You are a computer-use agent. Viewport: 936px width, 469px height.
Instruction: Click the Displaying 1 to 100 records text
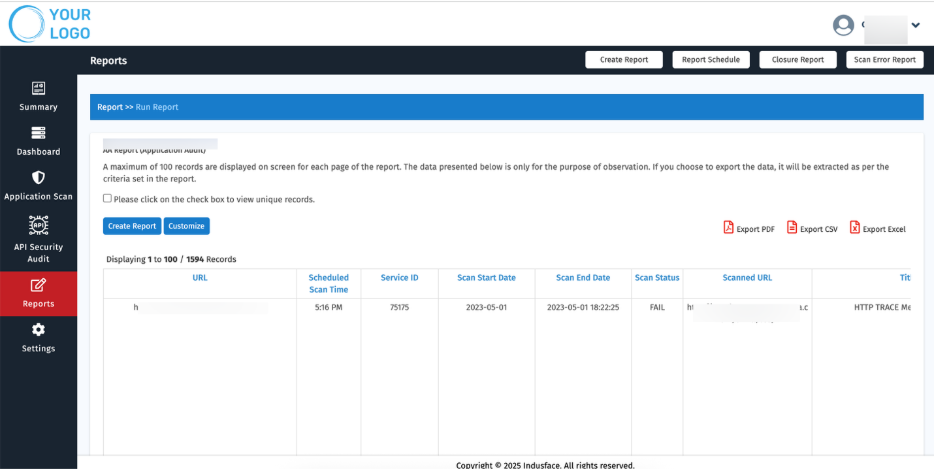click(171, 260)
